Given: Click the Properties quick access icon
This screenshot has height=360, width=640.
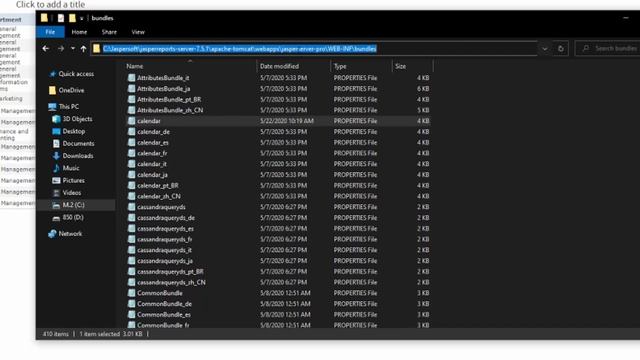Looking at the screenshot, I should tap(61, 18).
